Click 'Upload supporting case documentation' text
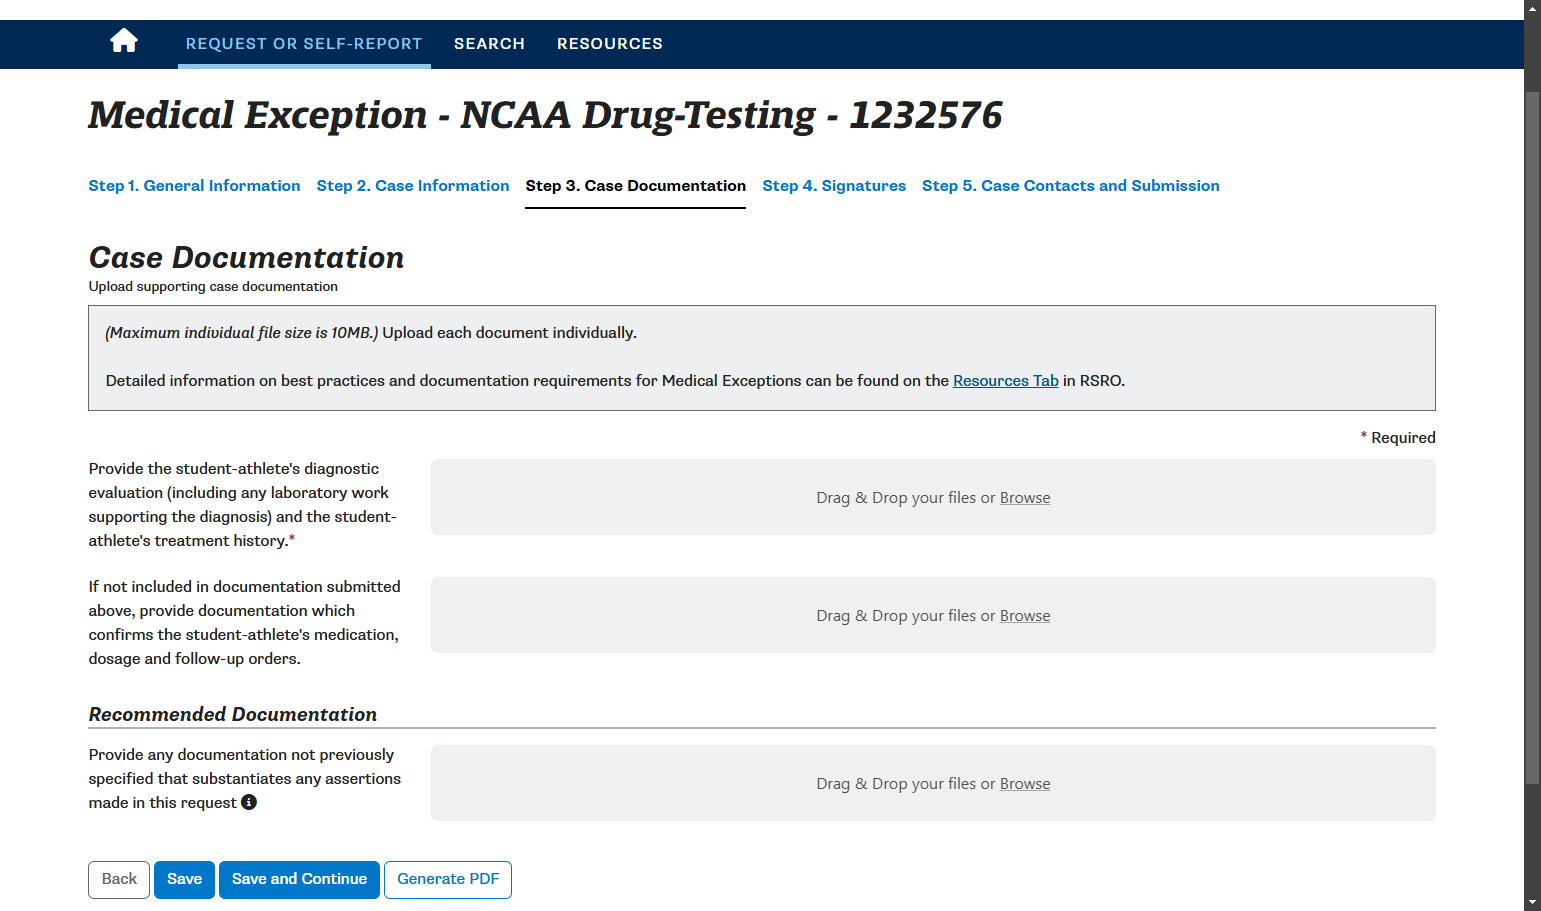 coord(213,287)
